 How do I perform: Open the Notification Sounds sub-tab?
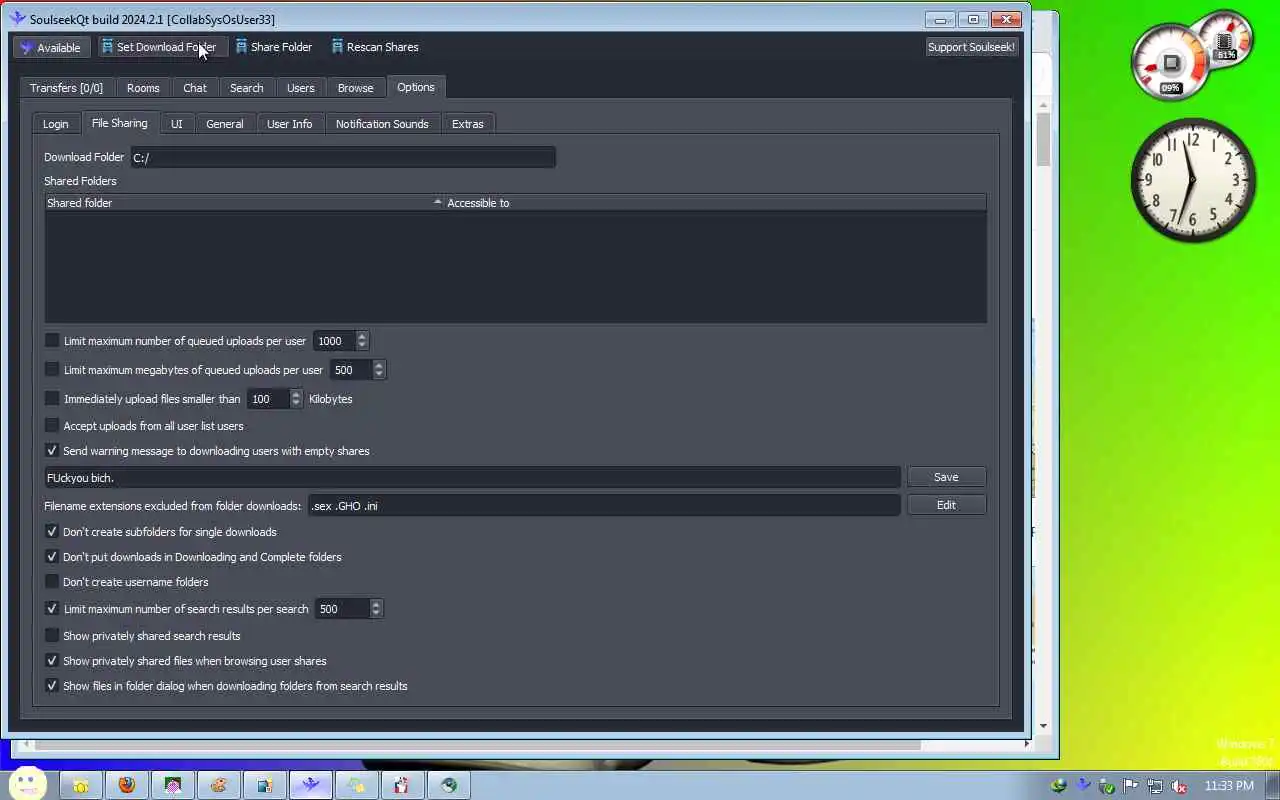(x=382, y=124)
